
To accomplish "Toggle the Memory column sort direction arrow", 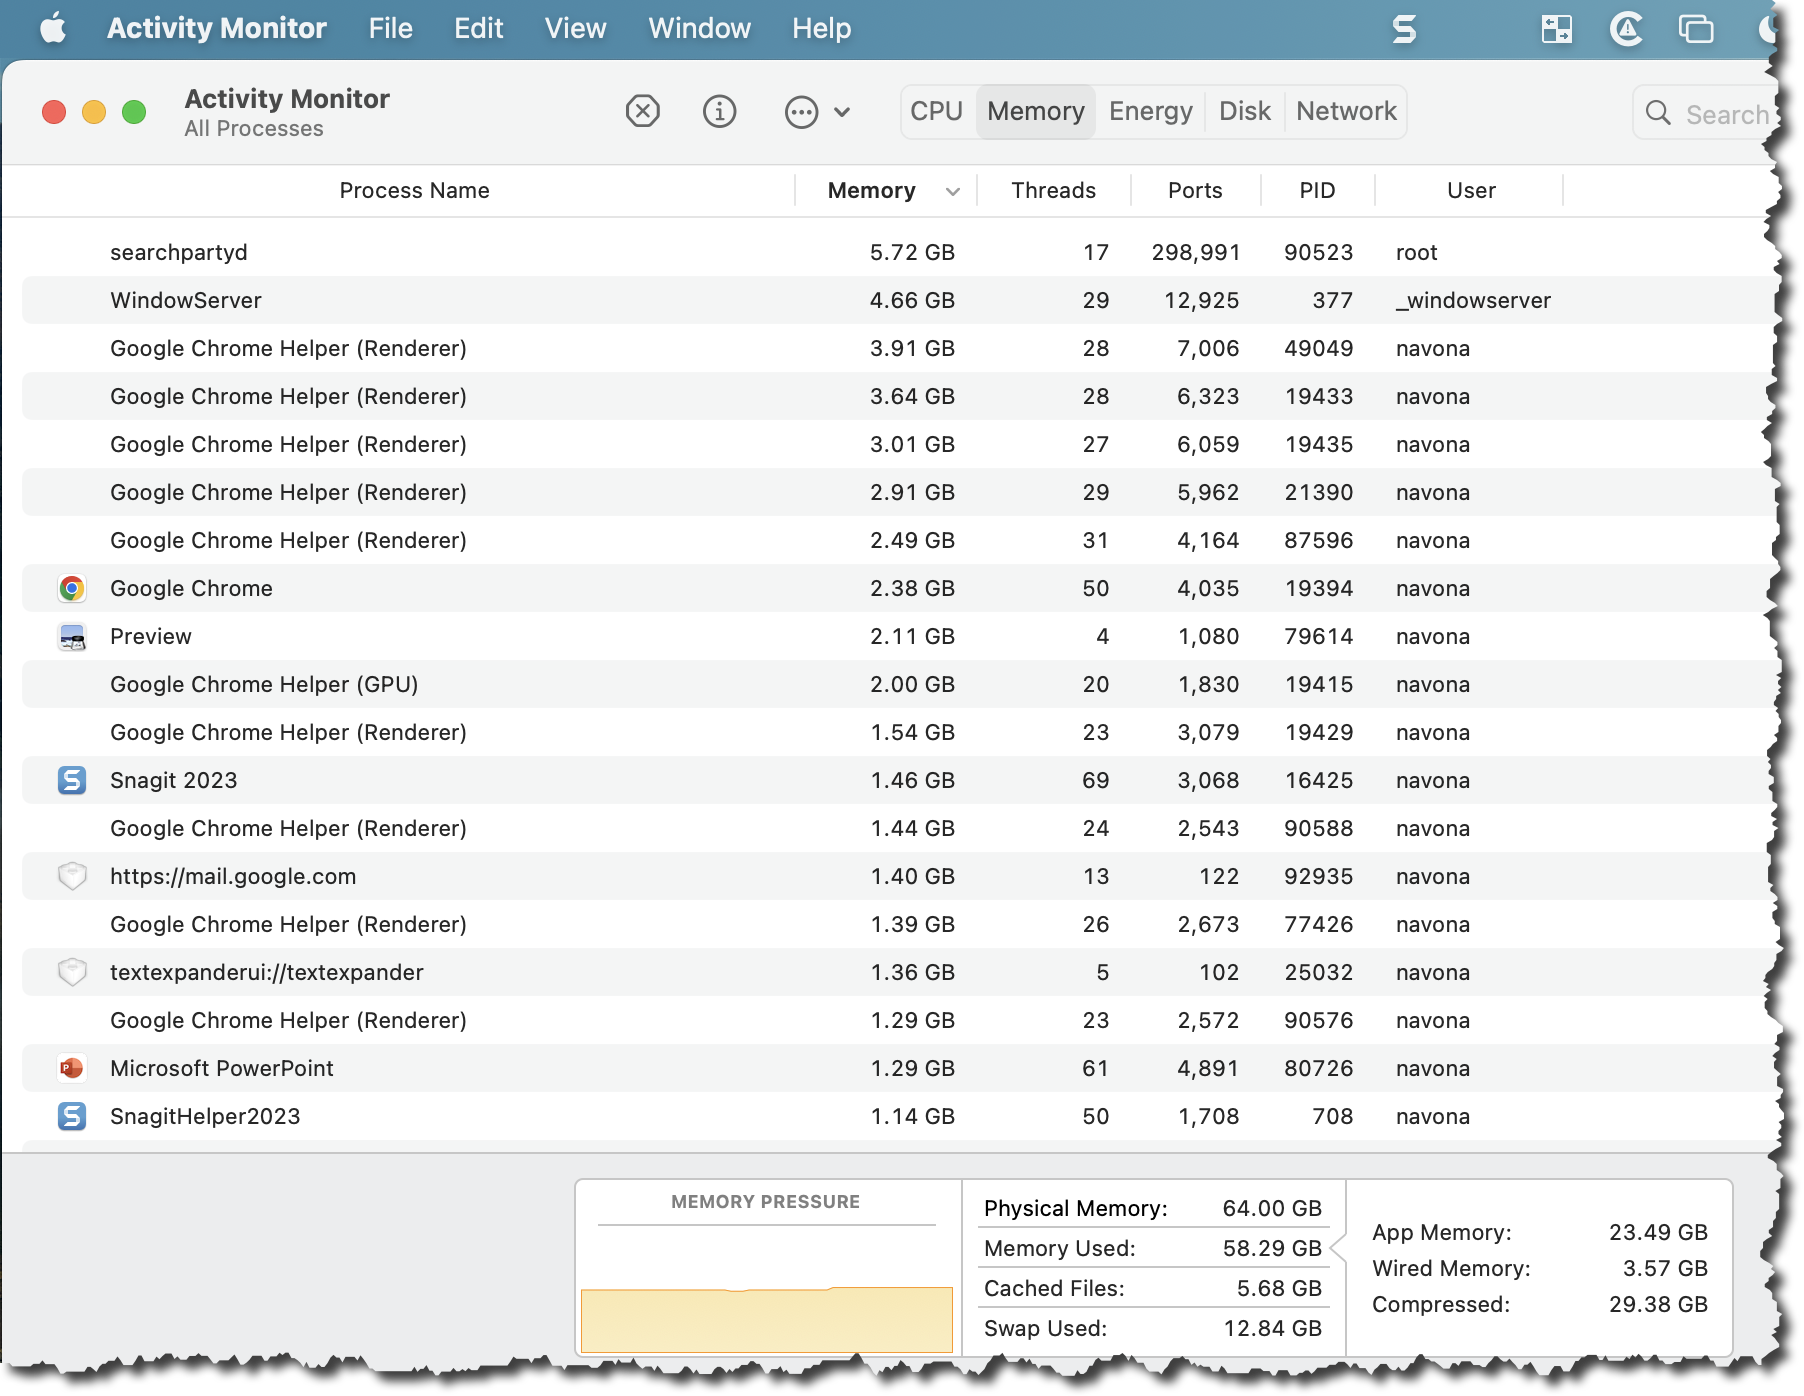I will pyautogui.click(x=953, y=191).
